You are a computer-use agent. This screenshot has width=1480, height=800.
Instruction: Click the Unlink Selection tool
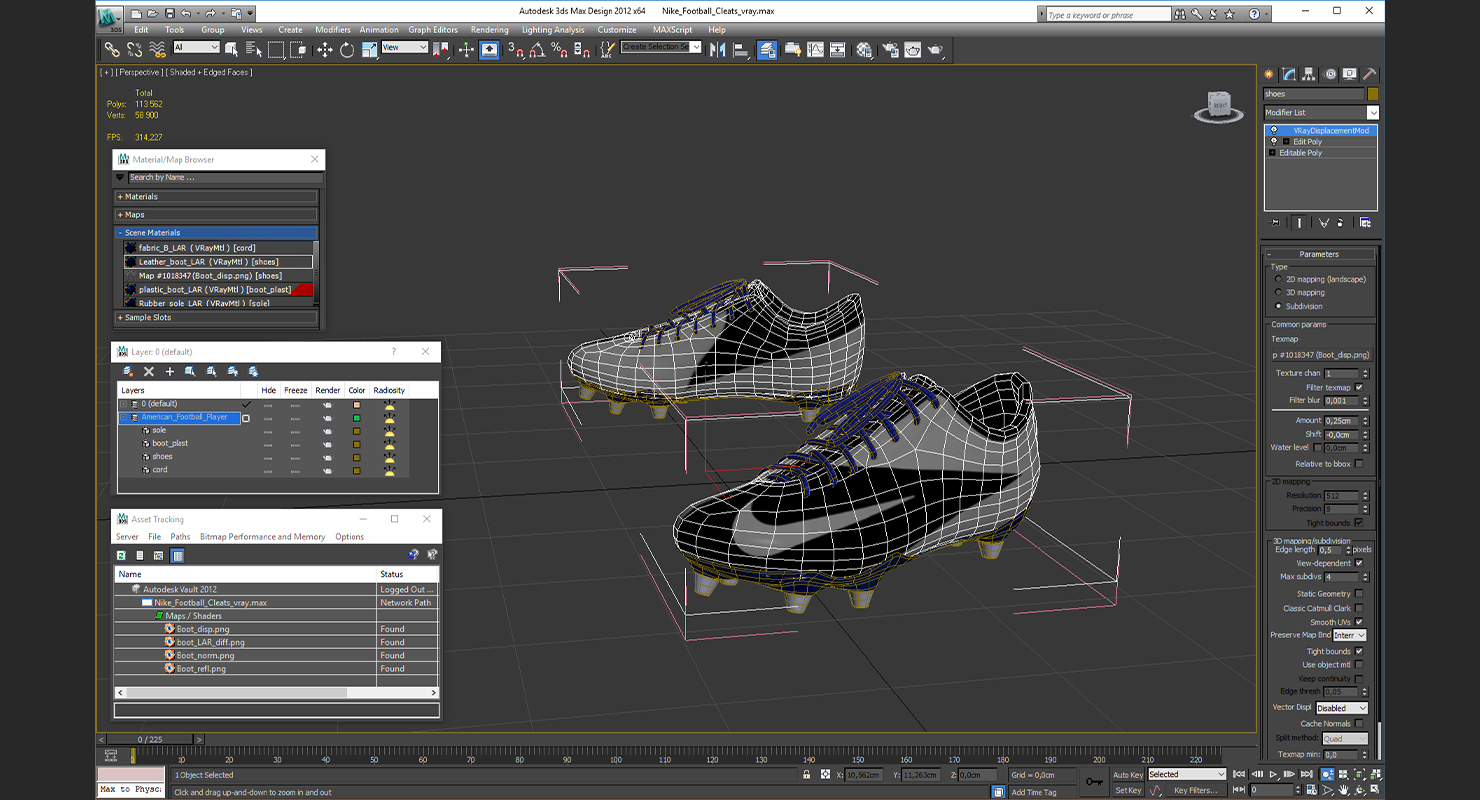tap(134, 49)
